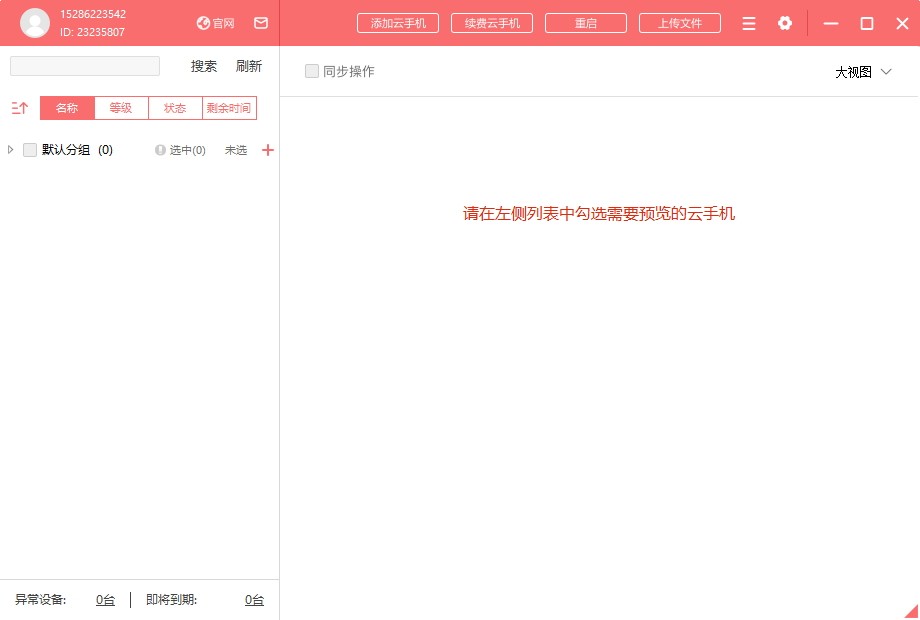Sort by 剩余时间 tab
The width and height of the screenshot is (920, 620).
pyautogui.click(x=229, y=108)
